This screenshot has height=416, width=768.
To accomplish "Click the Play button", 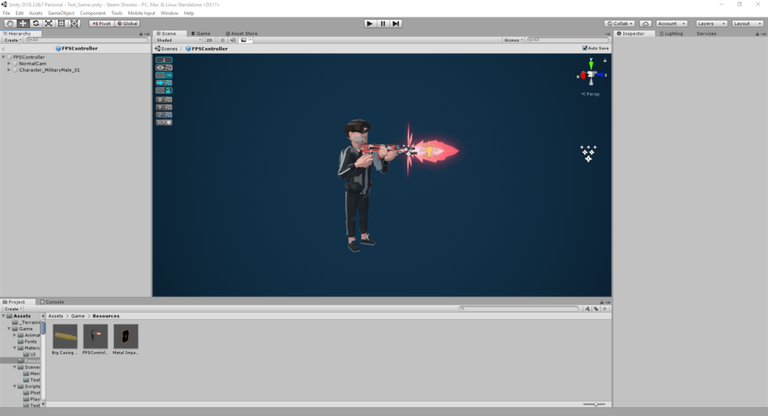I will coord(370,24).
